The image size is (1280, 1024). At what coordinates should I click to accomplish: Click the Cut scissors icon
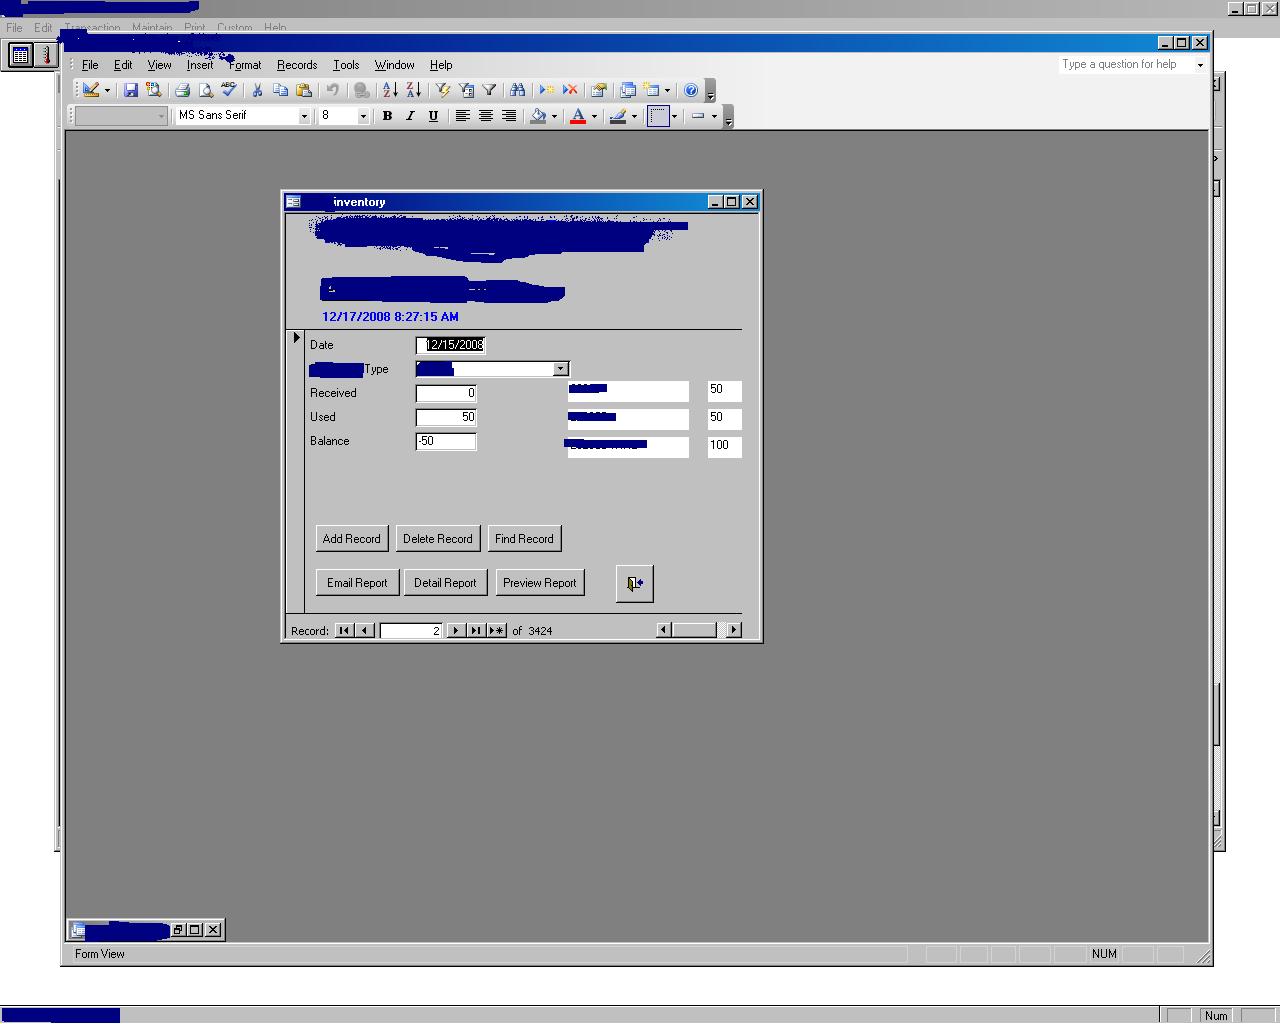coord(257,90)
